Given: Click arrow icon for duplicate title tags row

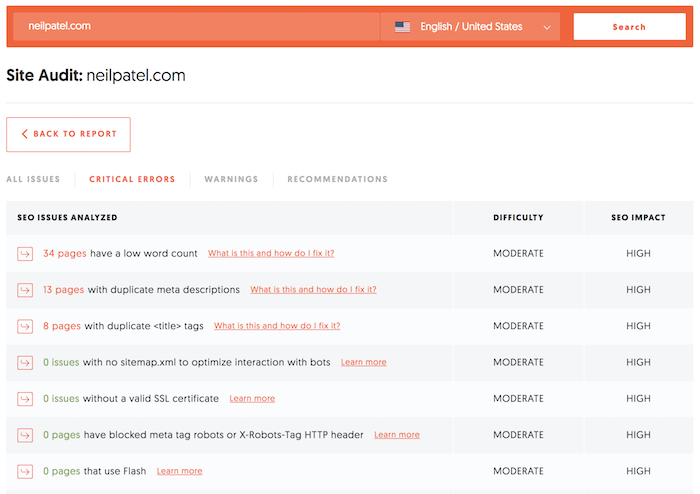Looking at the screenshot, I should tap(25, 326).
